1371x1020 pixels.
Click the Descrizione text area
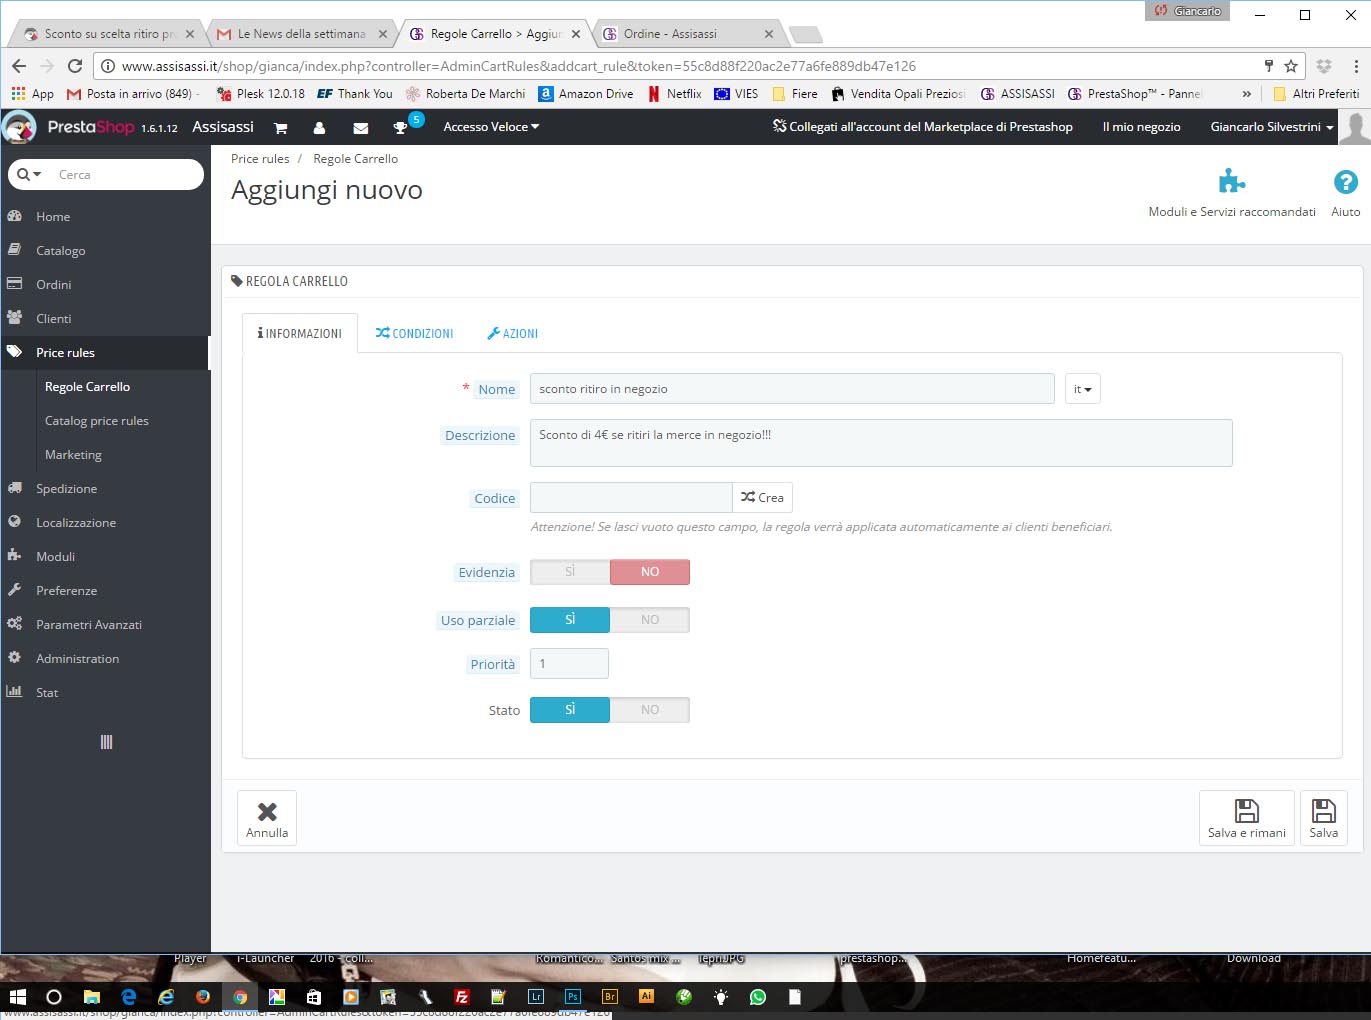[x=881, y=443]
